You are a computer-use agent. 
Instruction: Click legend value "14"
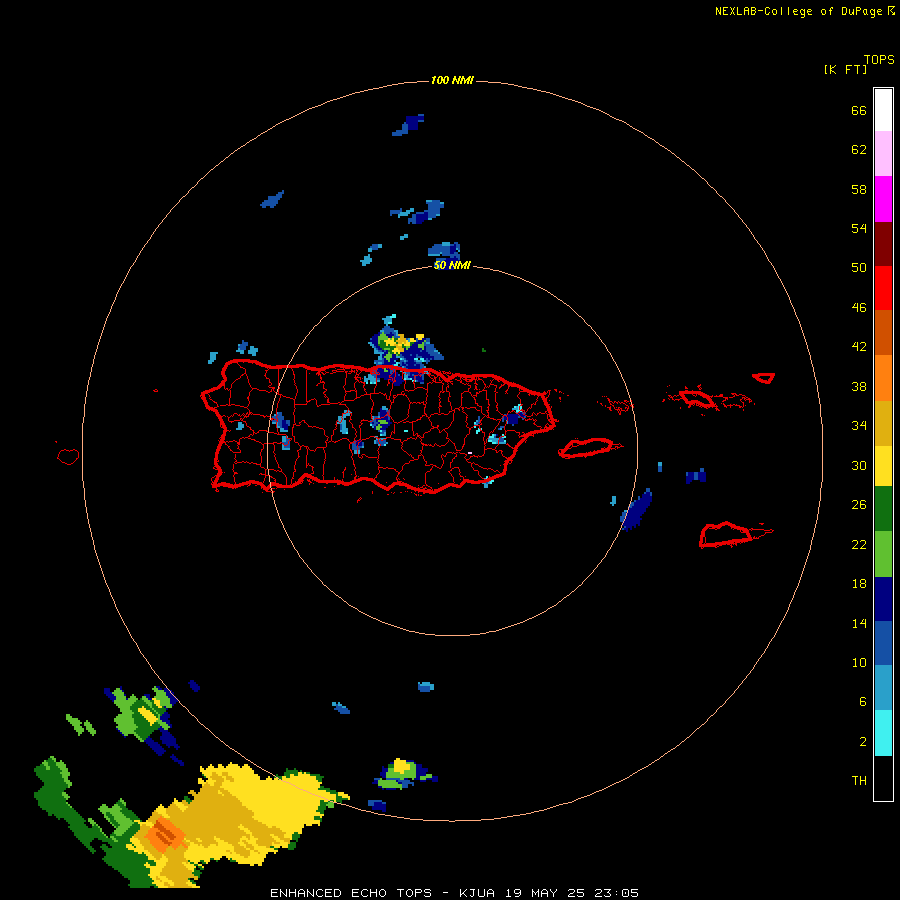click(x=859, y=623)
